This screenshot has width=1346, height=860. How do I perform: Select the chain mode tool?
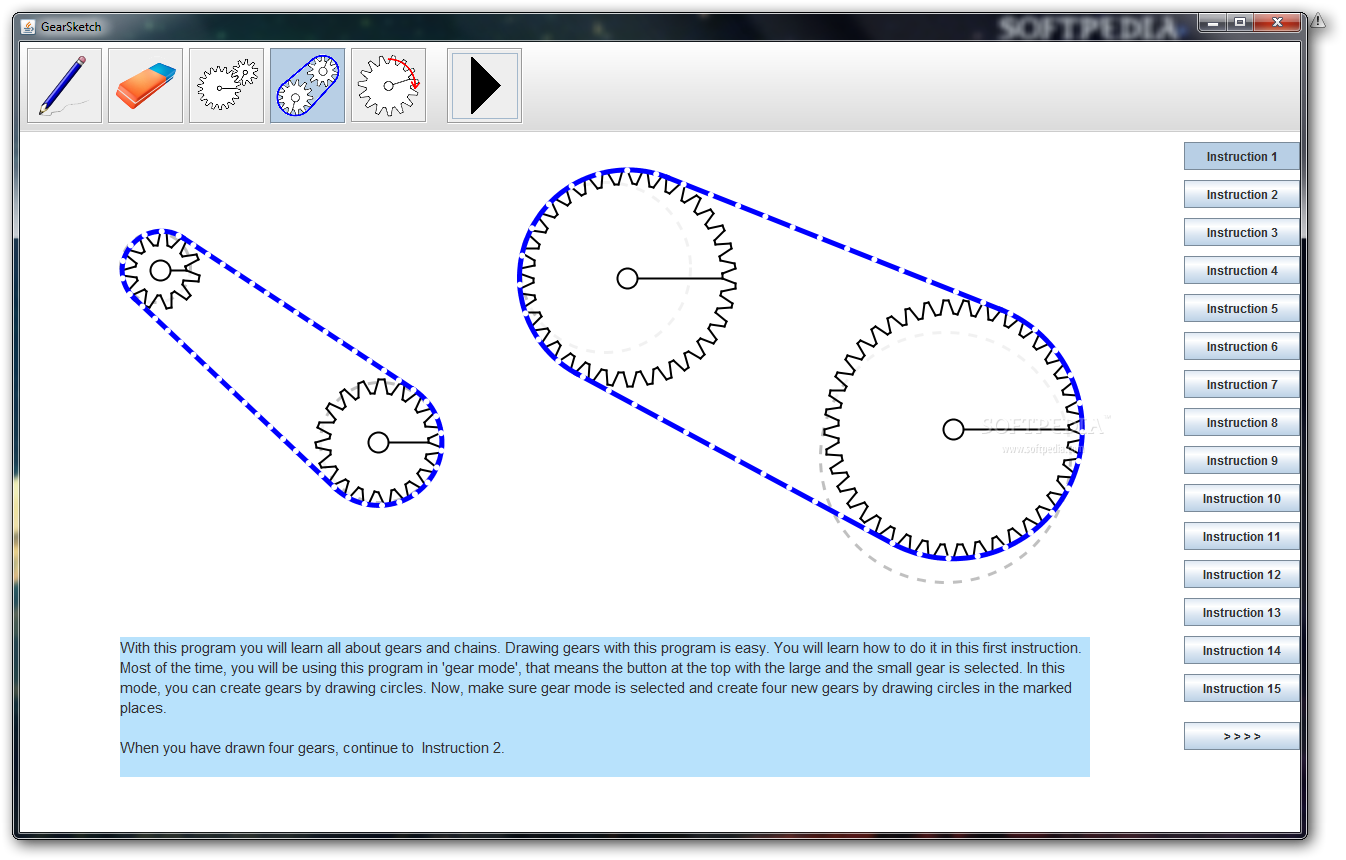307,86
